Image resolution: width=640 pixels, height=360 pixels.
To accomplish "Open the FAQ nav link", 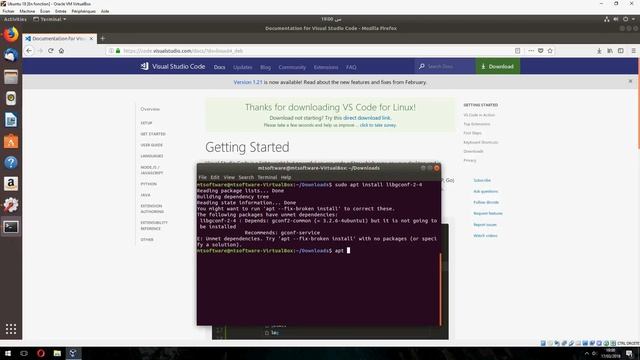I will coord(351,67).
